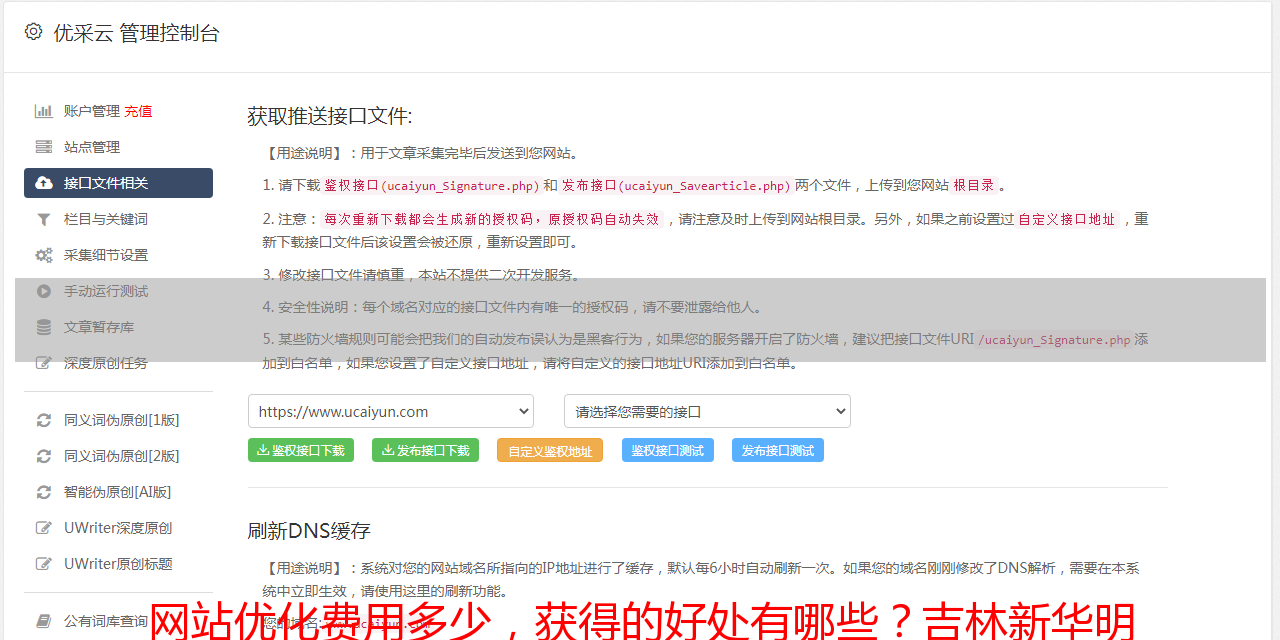The width and height of the screenshot is (1280, 640).
Task: Open UWriter原创标题 page
Action: 118,564
